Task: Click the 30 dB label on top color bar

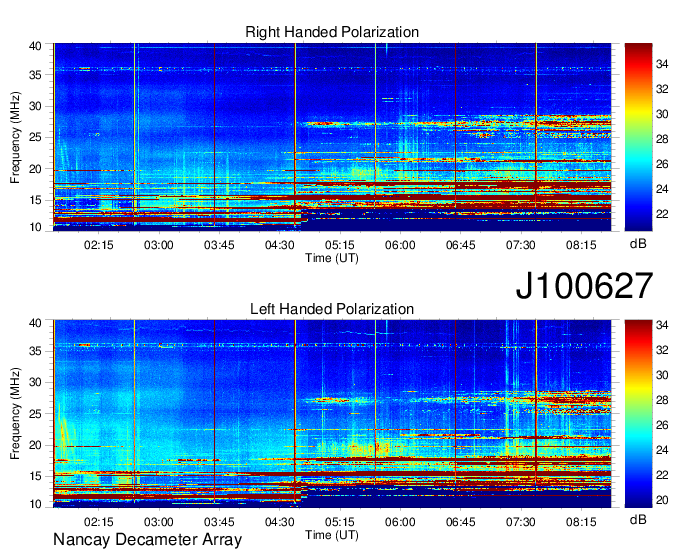Action: [662, 114]
